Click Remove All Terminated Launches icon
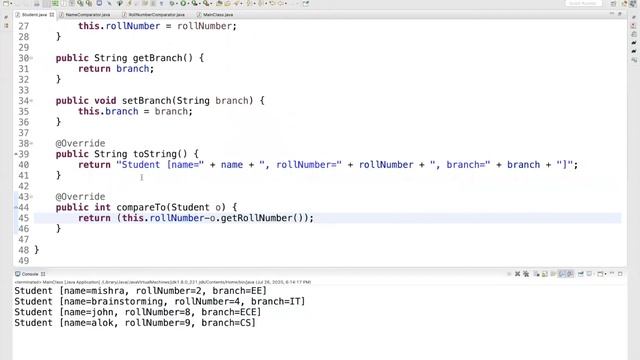 (x=526, y=274)
